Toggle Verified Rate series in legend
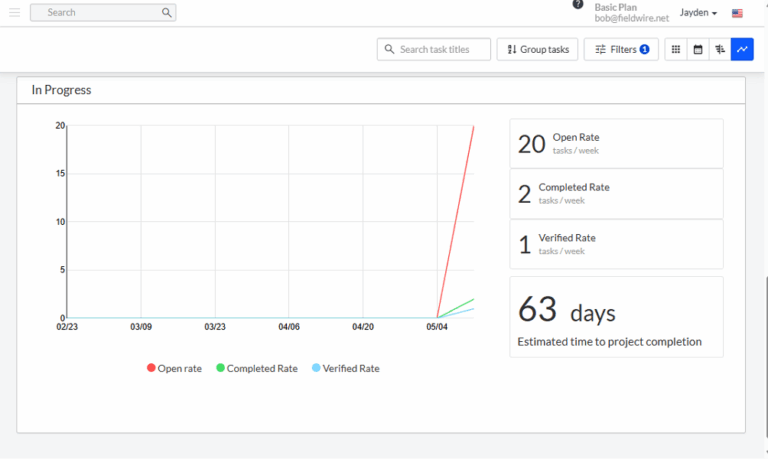768x459 pixels. [347, 368]
